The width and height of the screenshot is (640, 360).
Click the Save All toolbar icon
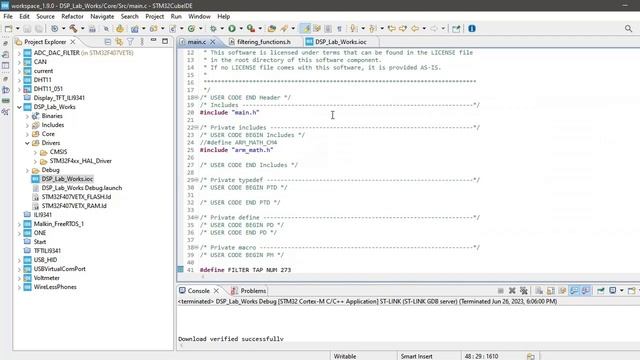tap(39, 29)
